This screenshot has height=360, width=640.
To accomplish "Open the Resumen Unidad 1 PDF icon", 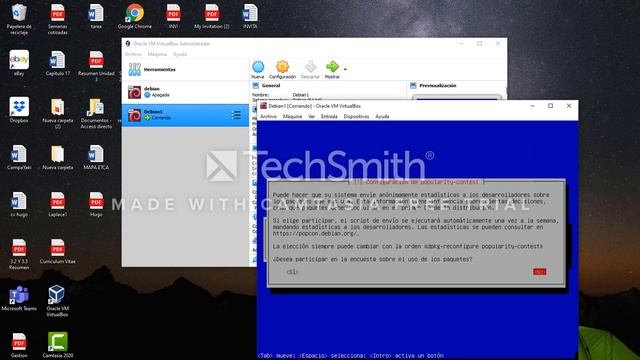I will coord(96,65).
